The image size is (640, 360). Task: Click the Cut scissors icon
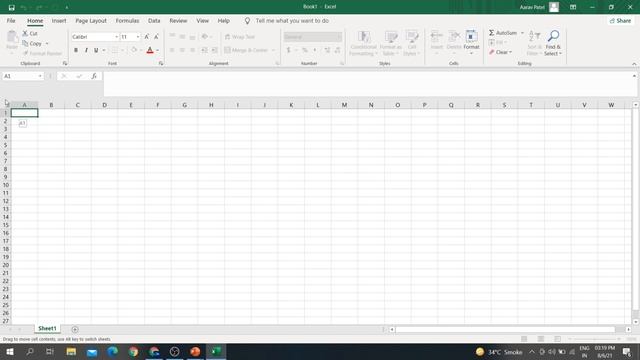(25, 33)
